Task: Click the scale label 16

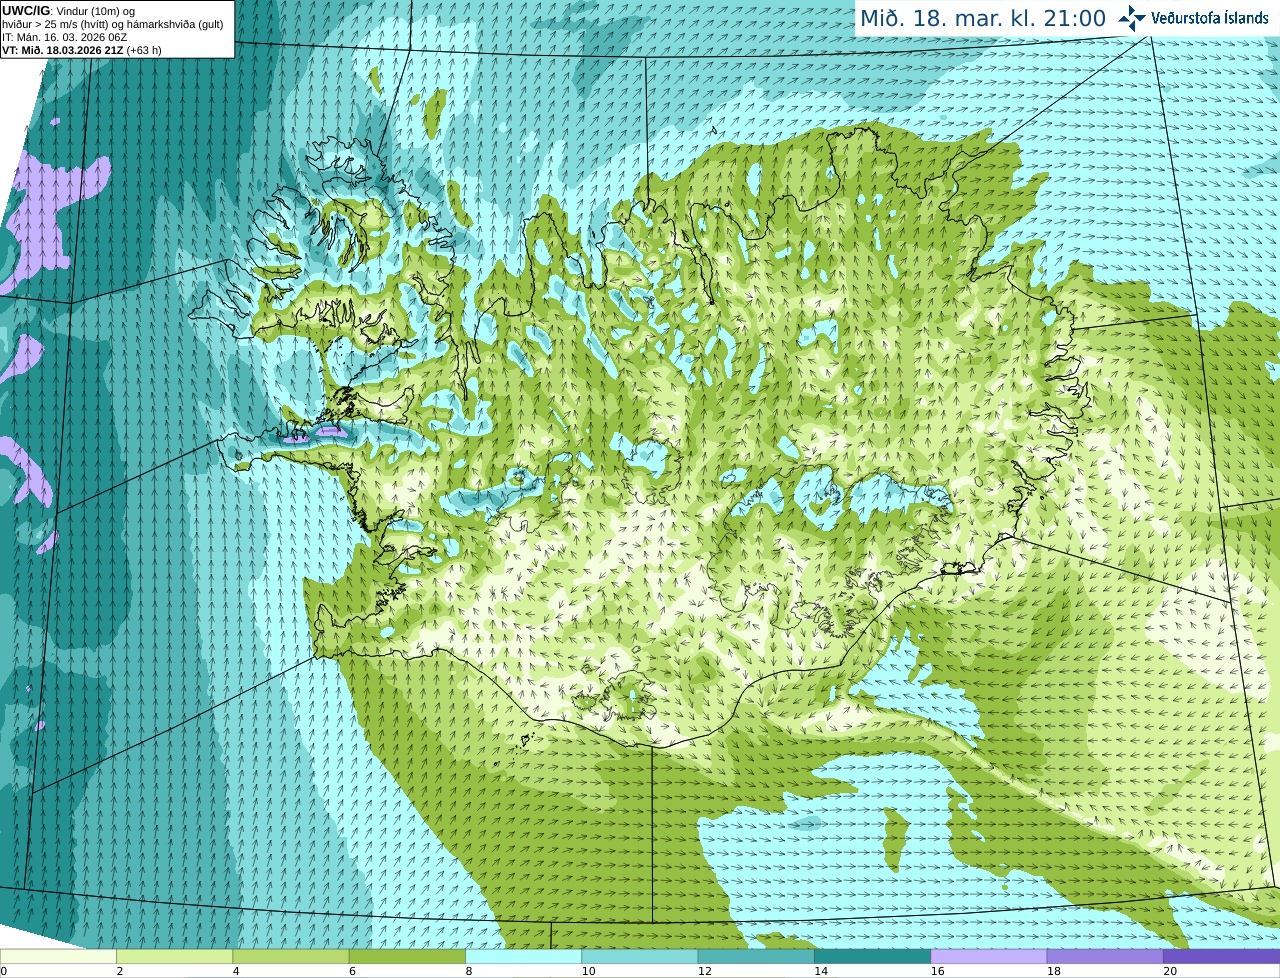Action: [937, 971]
